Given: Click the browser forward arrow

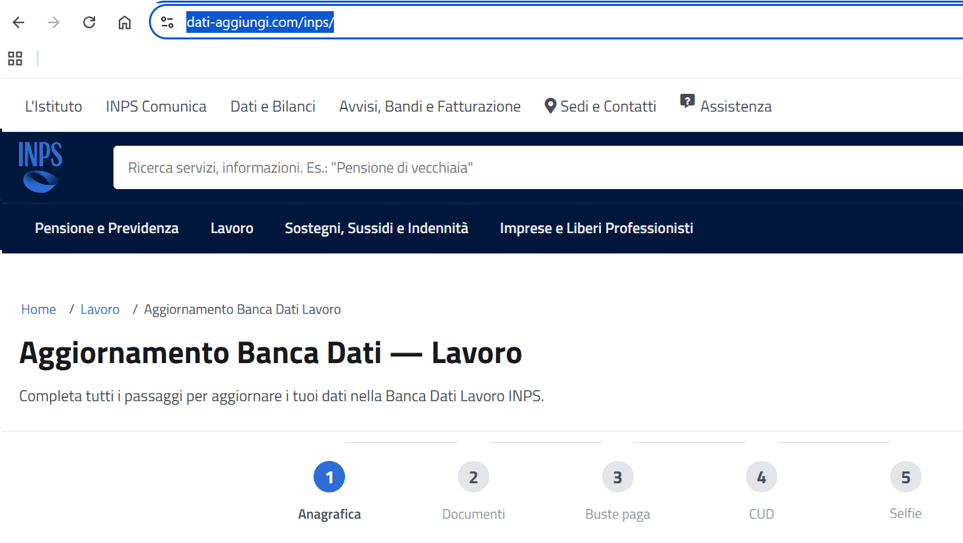Looking at the screenshot, I should (54, 23).
